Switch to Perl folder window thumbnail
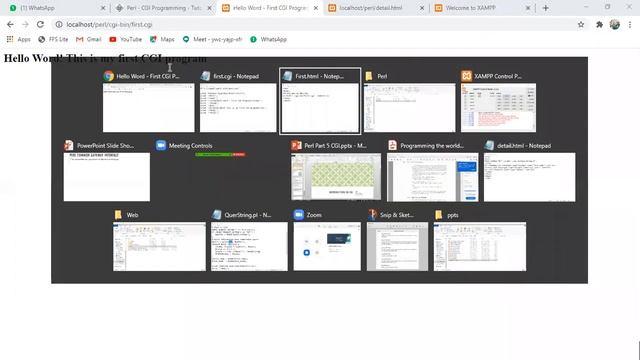Image resolution: width=640 pixels, height=360 pixels. (x=409, y=108)
